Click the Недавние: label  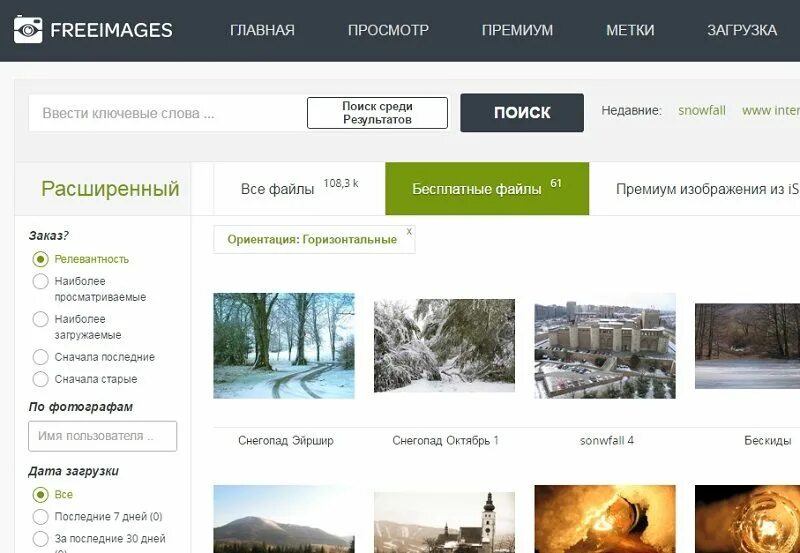tap(631, 110)
